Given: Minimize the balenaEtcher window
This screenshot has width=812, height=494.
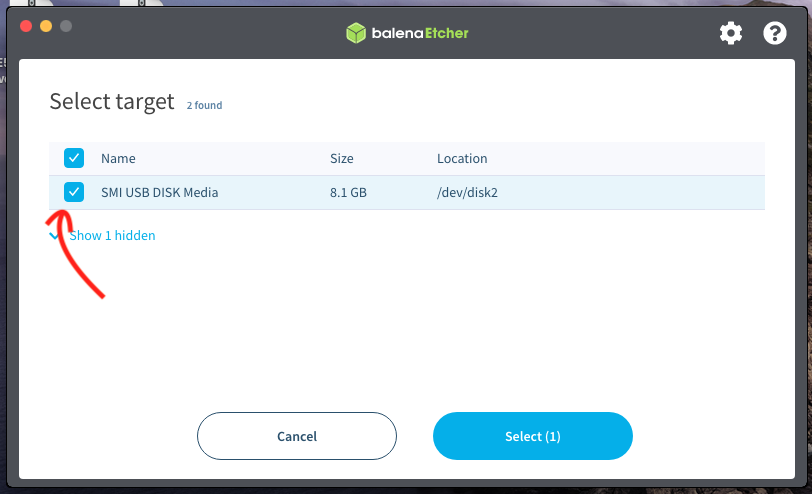Looking at the screenshot, I should [x=46, y=26].
